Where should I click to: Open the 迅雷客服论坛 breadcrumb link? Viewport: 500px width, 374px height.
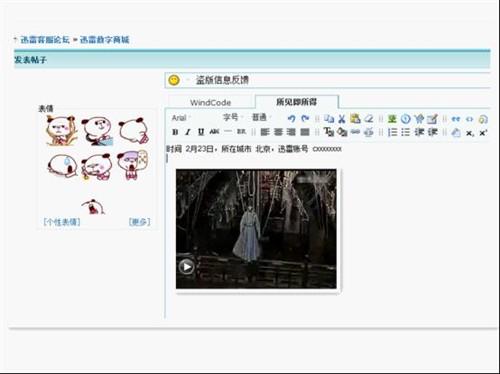click(45, 40)
